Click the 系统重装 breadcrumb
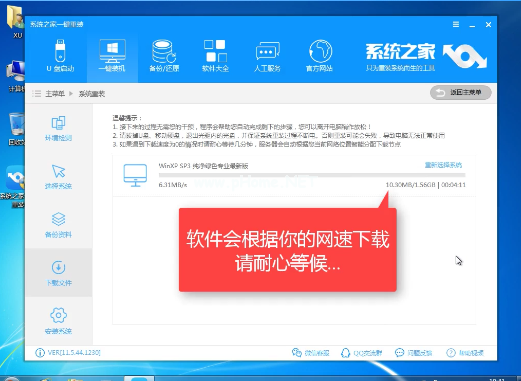The height and width of the screenshot is (381, 521). 92,94
